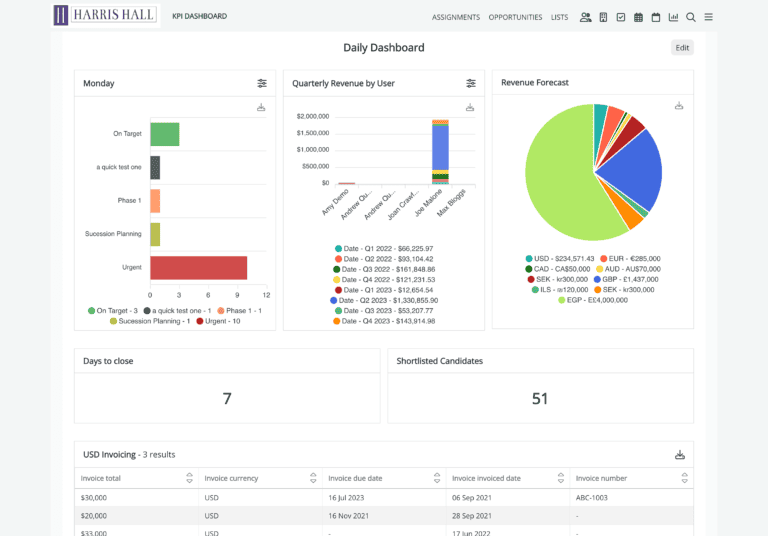Go to Lists menu
This screenshot has height=536, width=768.
coord(559,17)
